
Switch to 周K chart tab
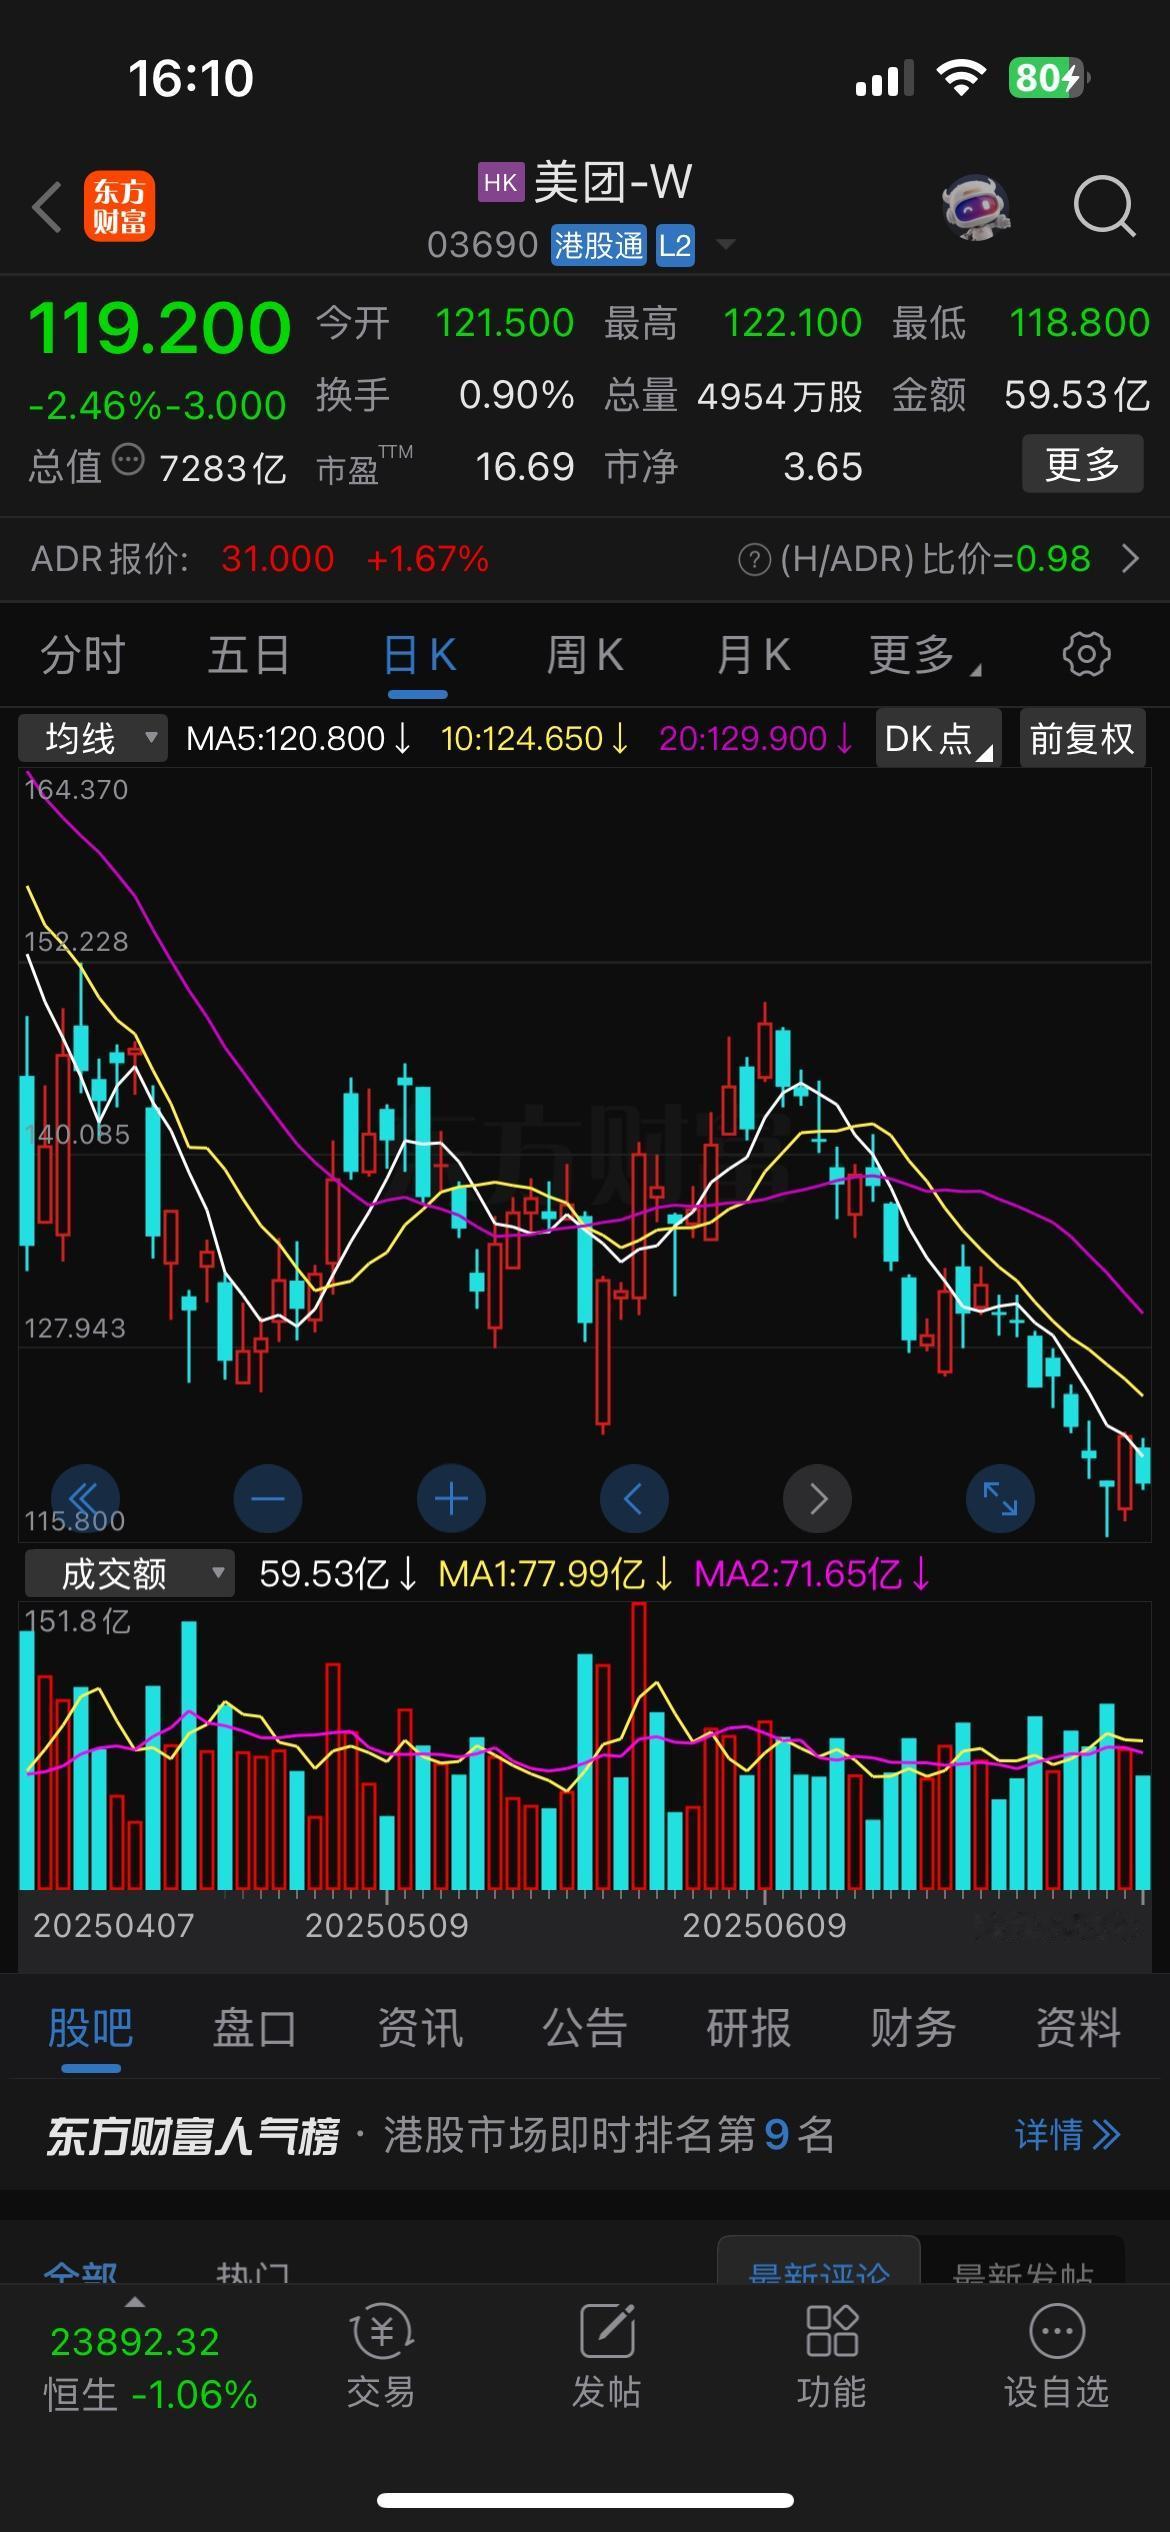tap(585, 656)
